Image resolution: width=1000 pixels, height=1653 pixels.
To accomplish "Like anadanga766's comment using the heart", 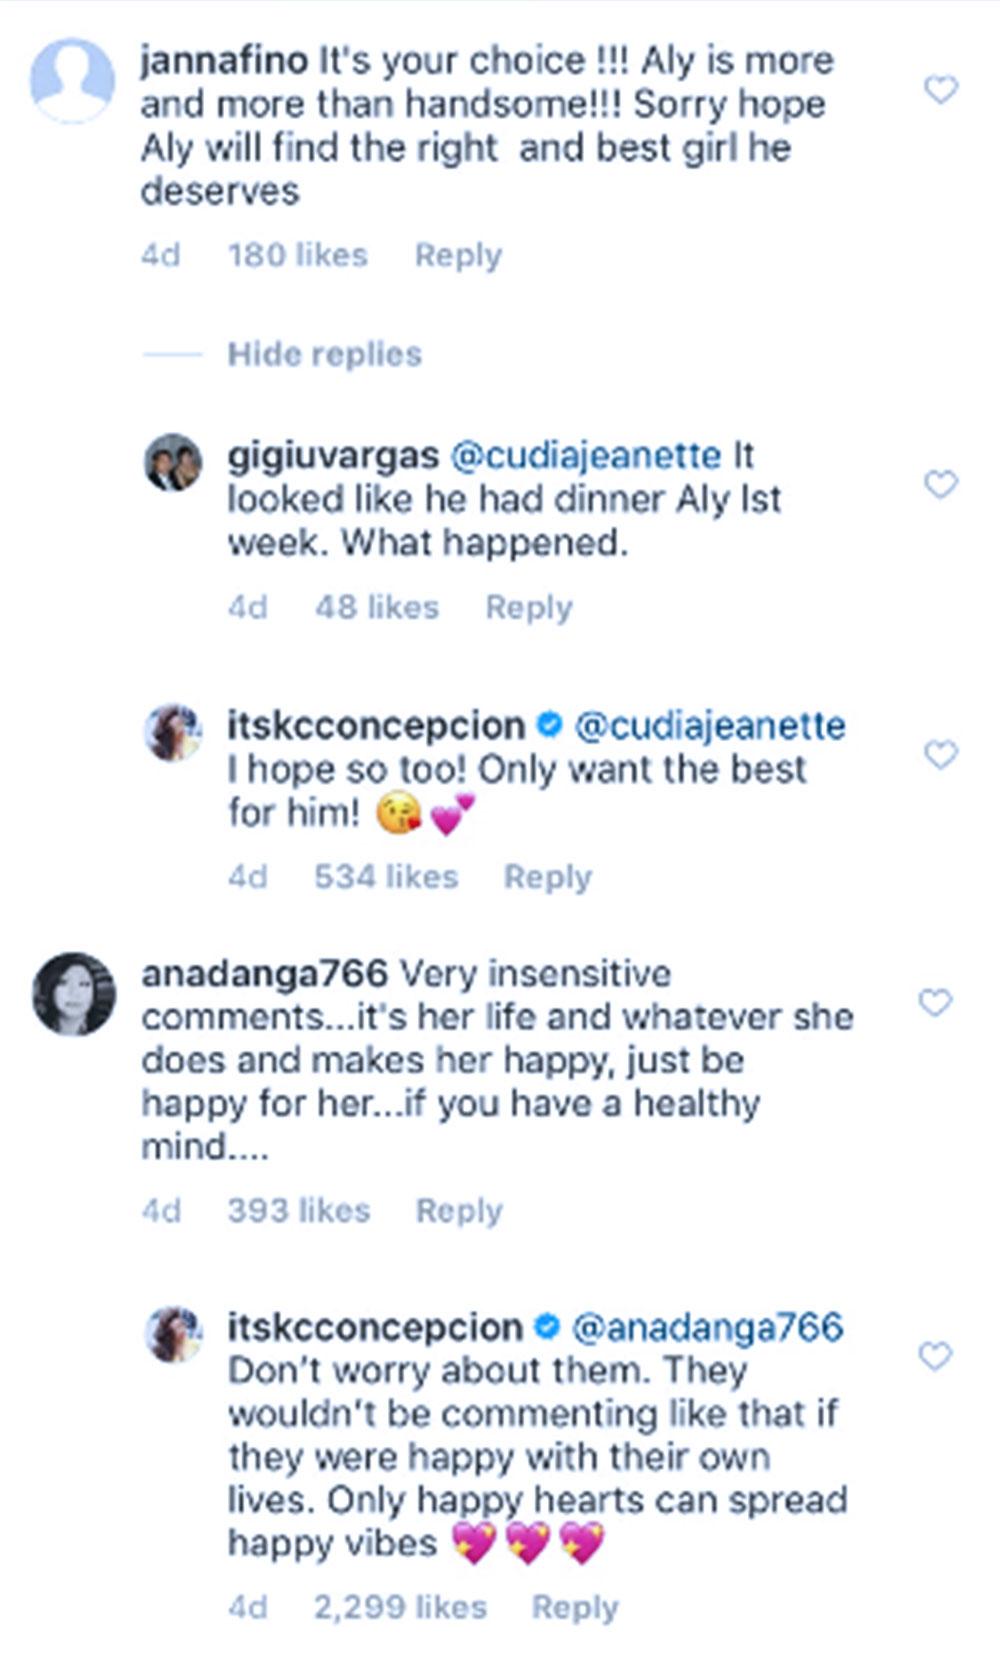I will pos(935,1002).
